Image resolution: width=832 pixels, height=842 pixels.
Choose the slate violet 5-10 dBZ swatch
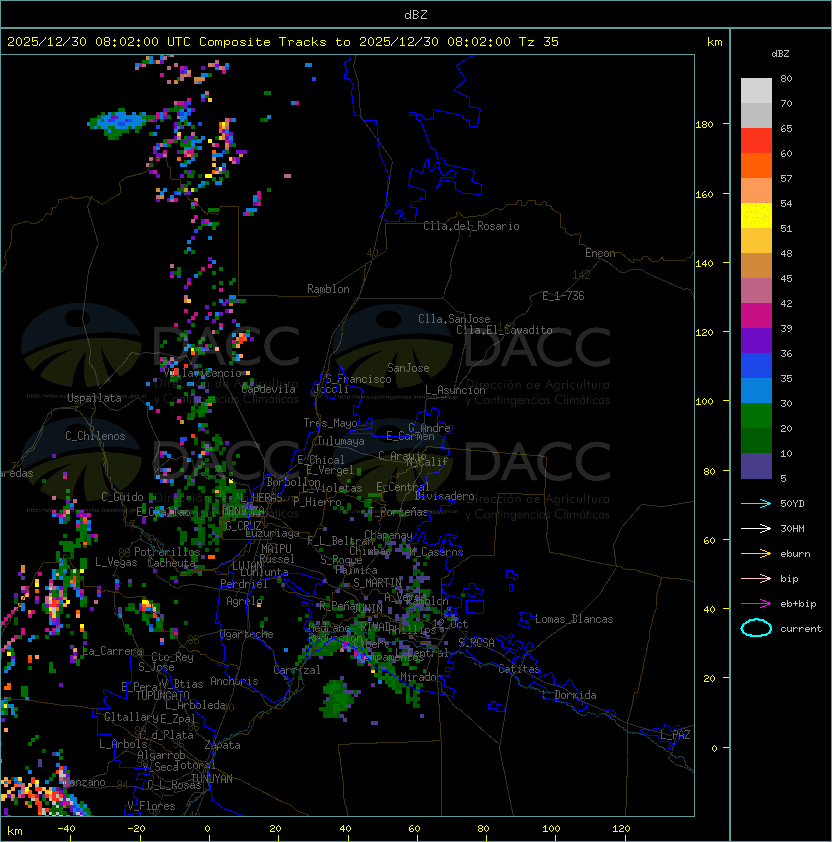tap(756, 466)
